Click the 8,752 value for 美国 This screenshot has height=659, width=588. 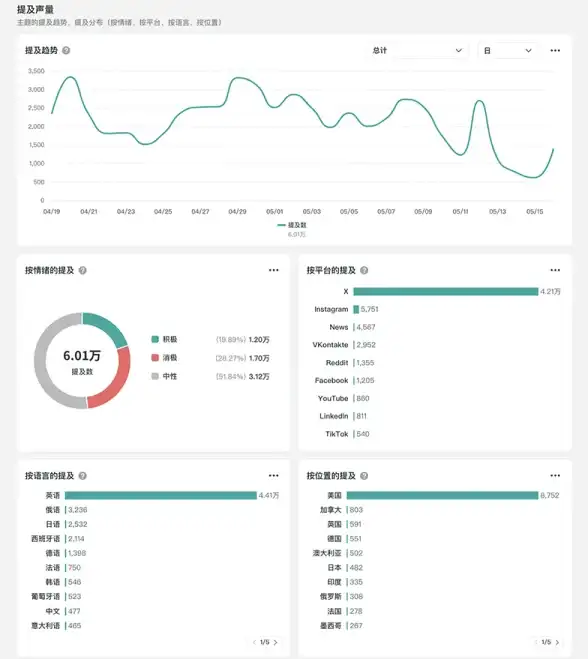click(x=550, y=496)
